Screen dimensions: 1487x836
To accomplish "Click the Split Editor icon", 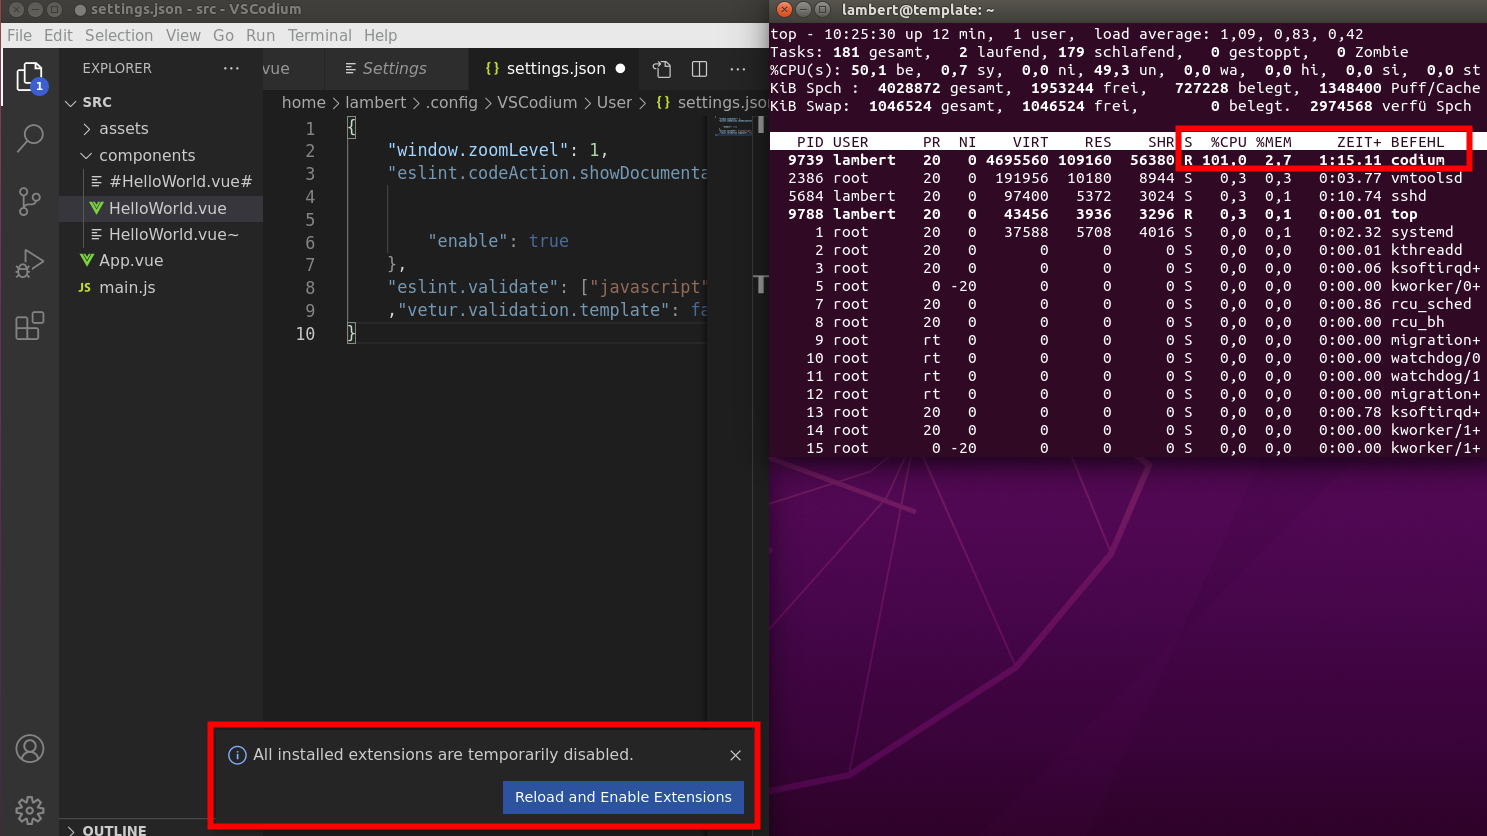I will coord(698,69).
